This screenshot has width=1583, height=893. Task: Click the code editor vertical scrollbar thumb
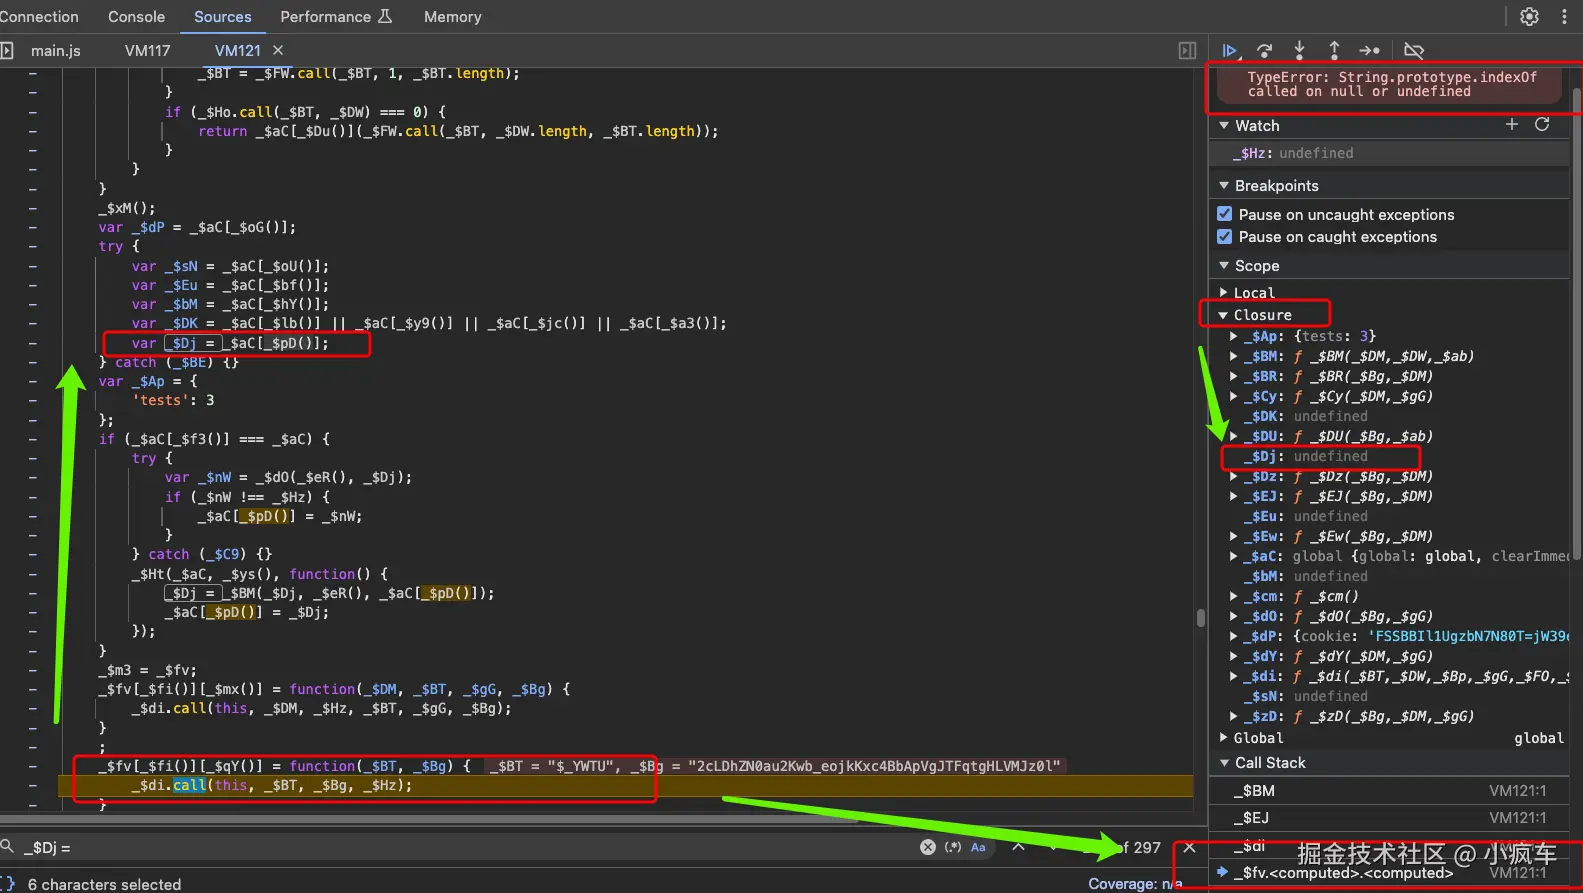point(1201,617)
